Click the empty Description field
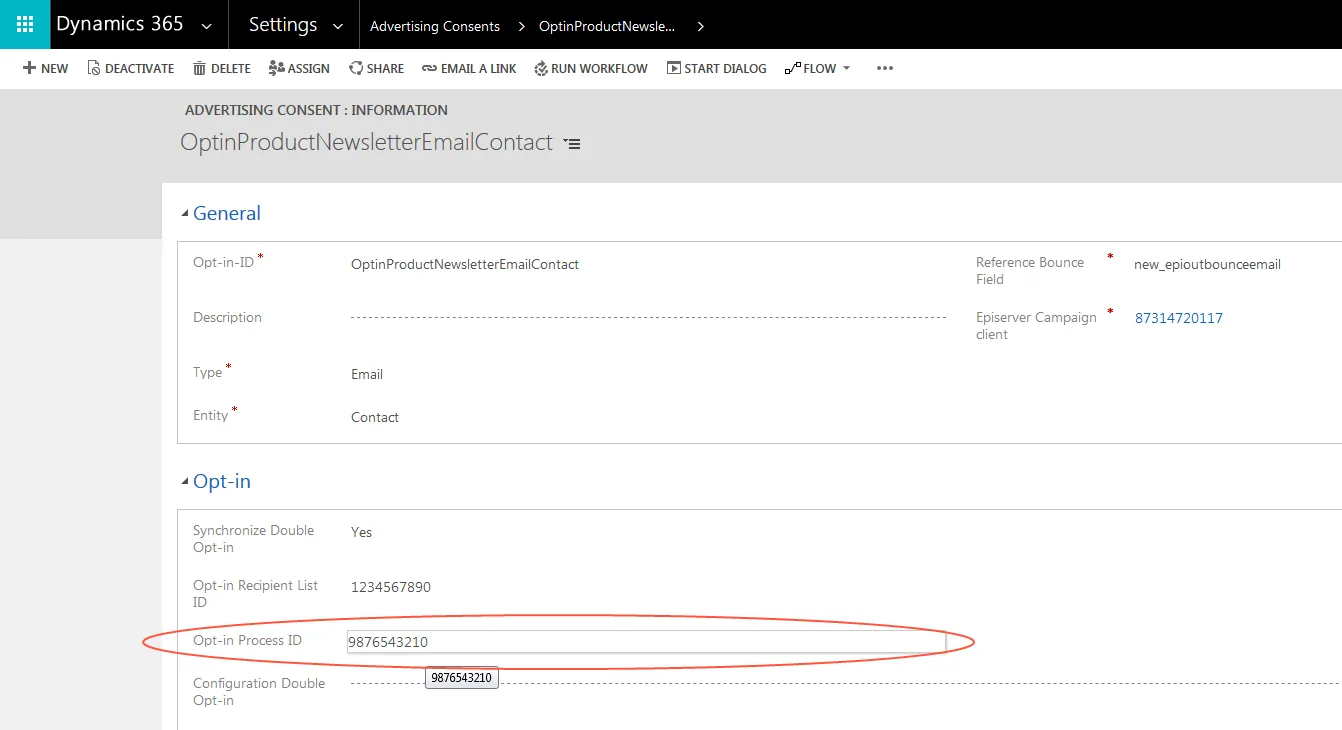 (x=648, y=318)
